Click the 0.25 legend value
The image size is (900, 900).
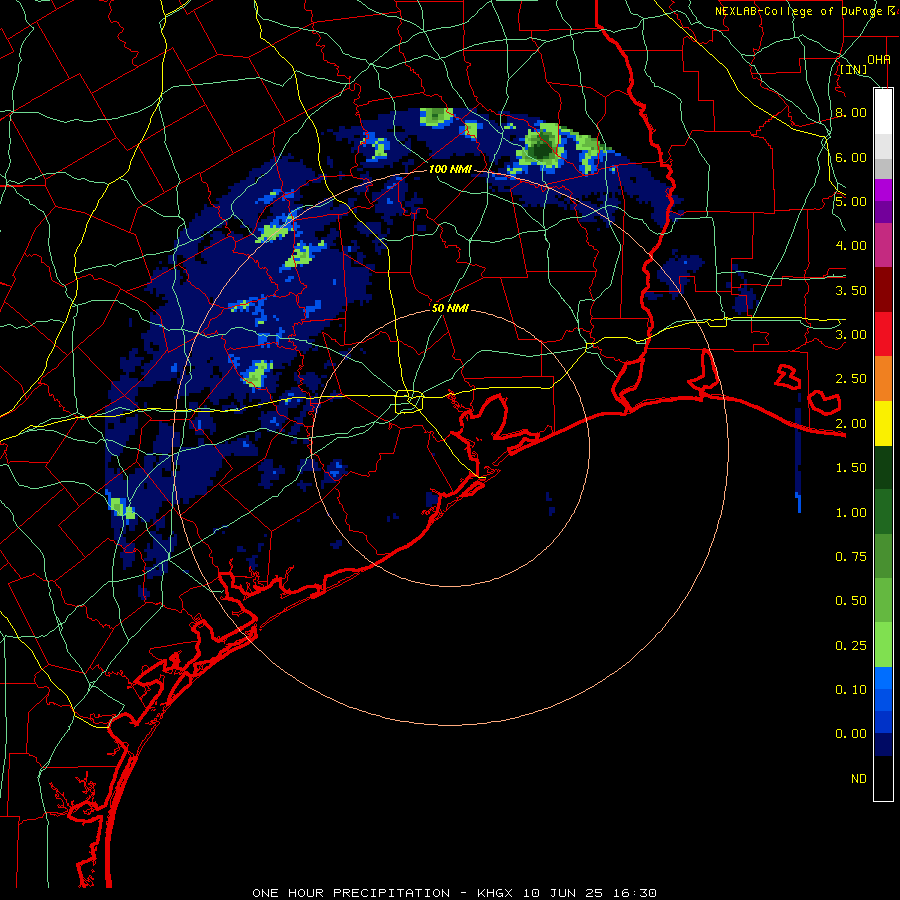(851, 646)
